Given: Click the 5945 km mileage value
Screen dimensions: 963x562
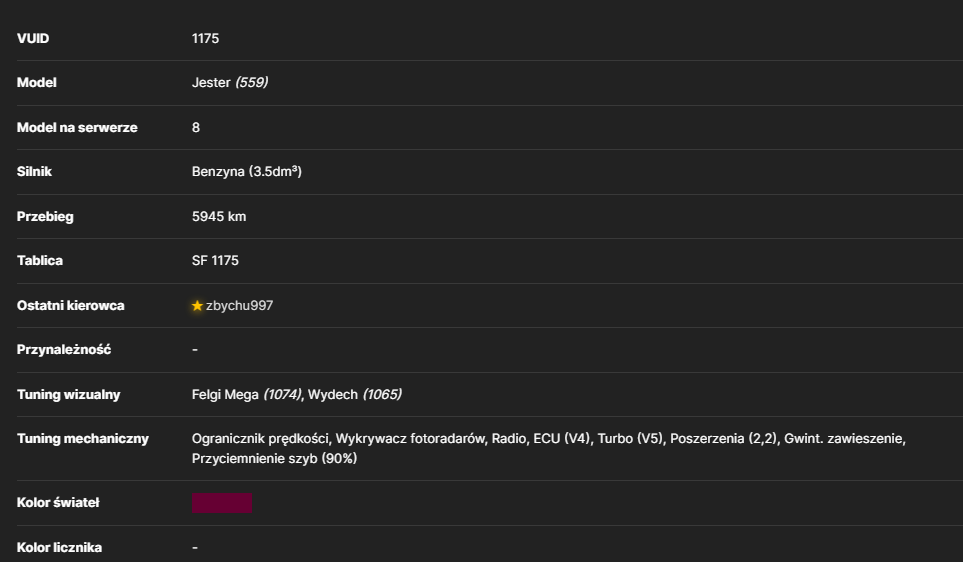Looking at the screenshot, I should [x=219, y=216].
